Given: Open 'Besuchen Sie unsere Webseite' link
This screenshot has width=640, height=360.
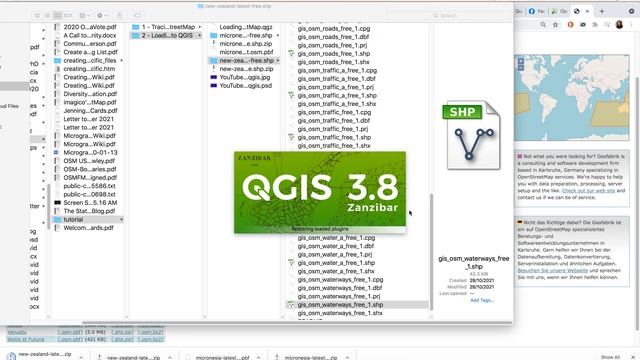Looking at the screenshot, I should [553, 270].
